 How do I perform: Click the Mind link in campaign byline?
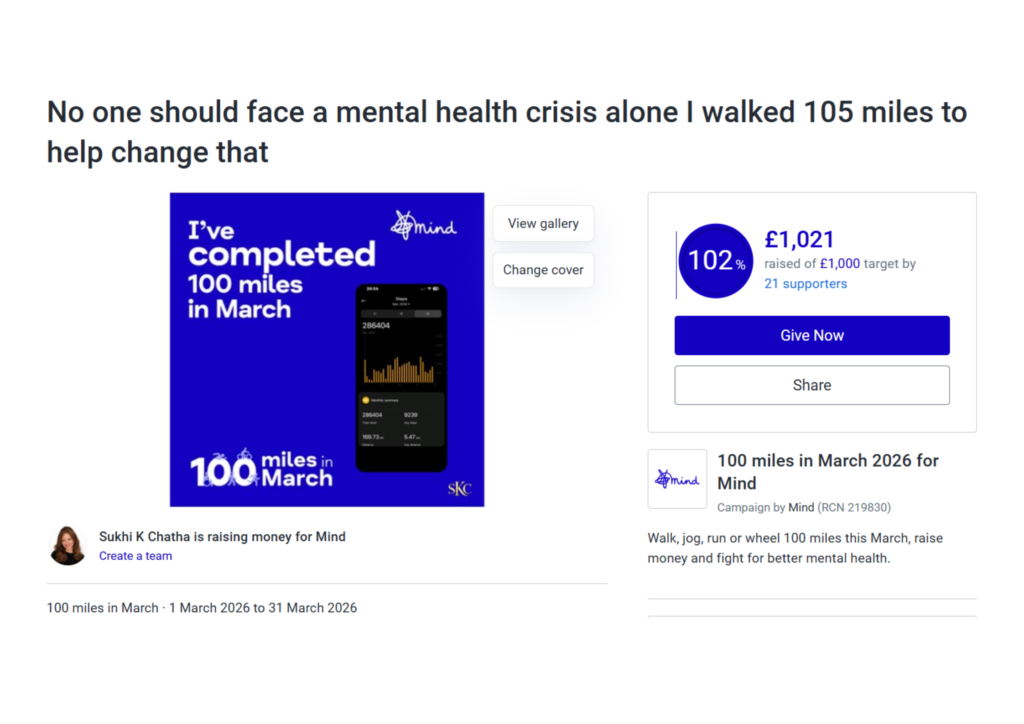(801, 508)
